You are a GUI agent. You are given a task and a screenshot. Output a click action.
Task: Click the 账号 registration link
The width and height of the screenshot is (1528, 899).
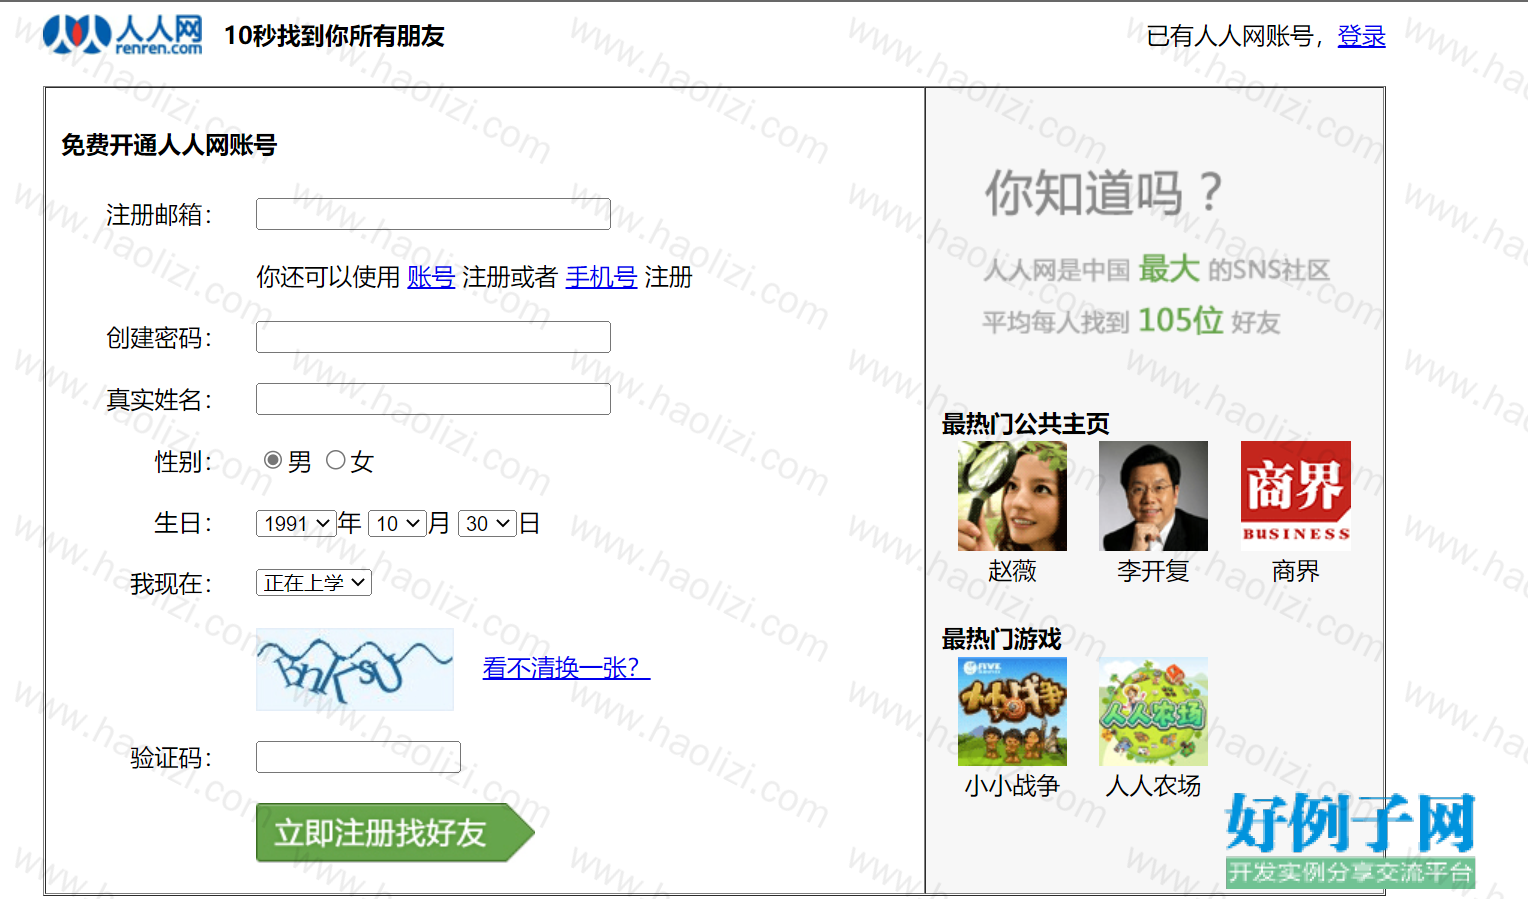tap(431, 277)
